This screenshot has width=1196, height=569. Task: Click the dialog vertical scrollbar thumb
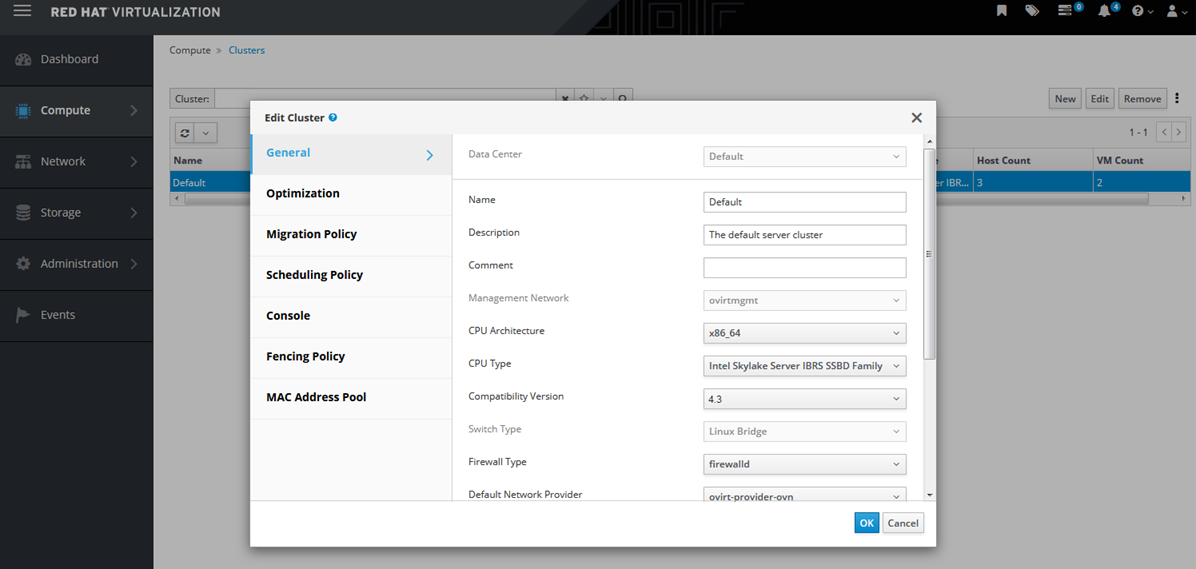click(x=929, y=254)
